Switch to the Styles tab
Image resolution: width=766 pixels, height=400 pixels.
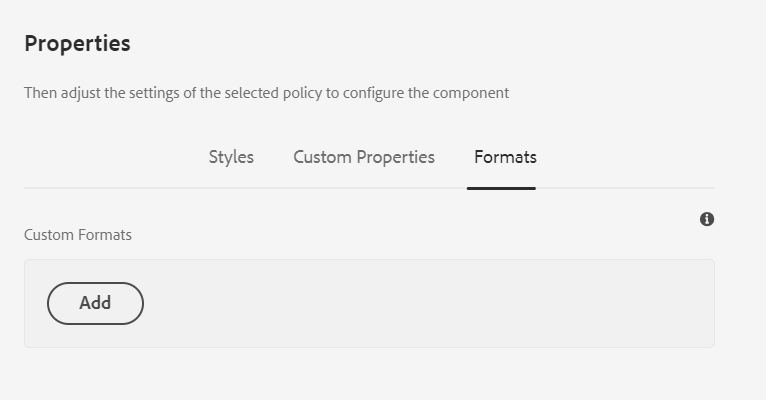(x=231, y=157)
